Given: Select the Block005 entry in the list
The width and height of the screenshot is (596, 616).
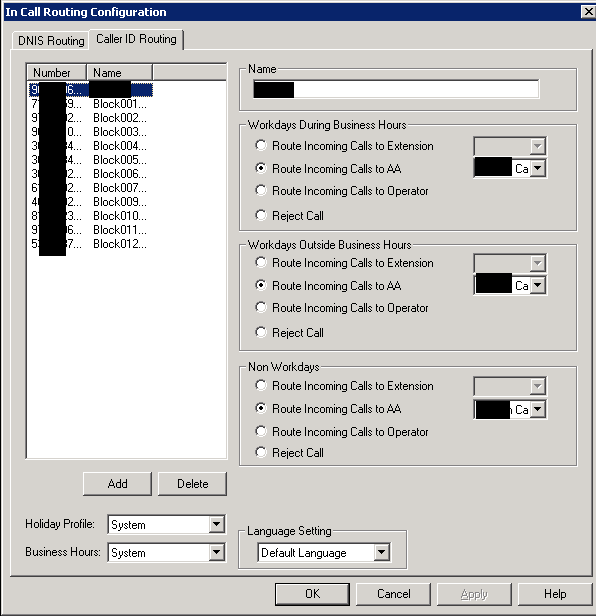Looking at the screenshot, I should (90, 160).
